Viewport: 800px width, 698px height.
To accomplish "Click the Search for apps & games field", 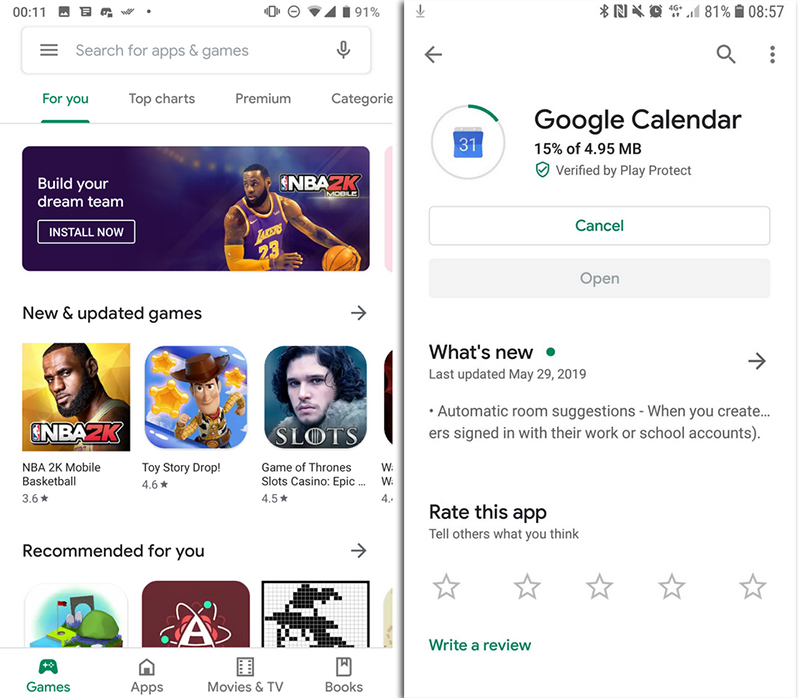I will pyautogui.click(x=196, y=50).
